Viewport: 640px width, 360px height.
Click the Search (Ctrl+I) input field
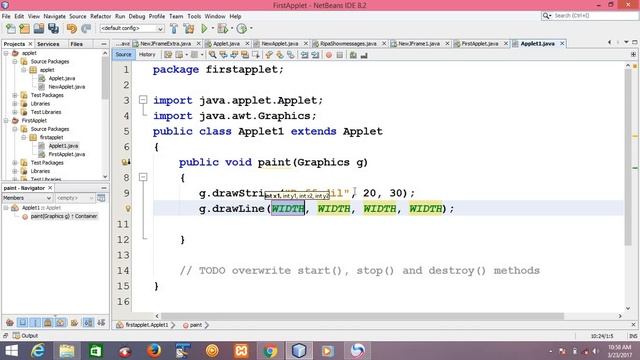(x=595, y=16)
